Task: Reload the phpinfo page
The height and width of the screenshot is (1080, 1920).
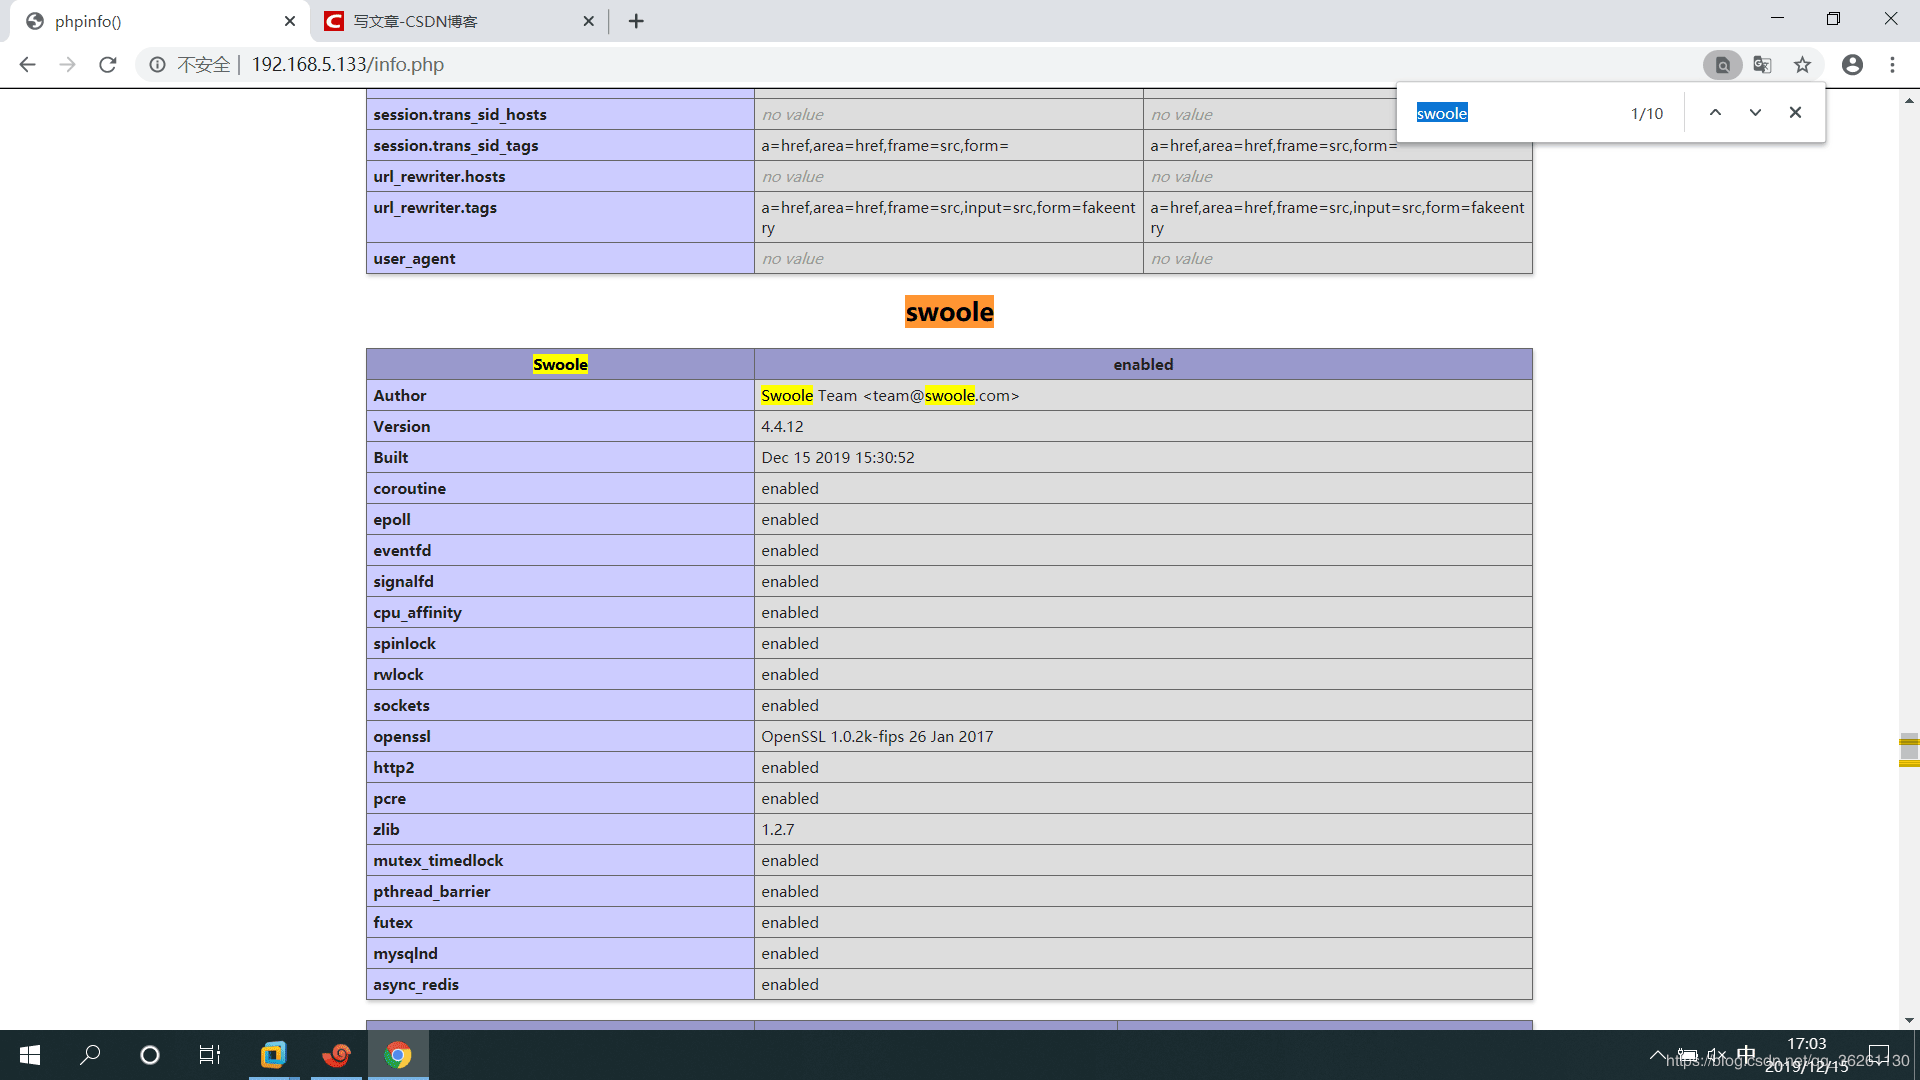Action: 108,65
